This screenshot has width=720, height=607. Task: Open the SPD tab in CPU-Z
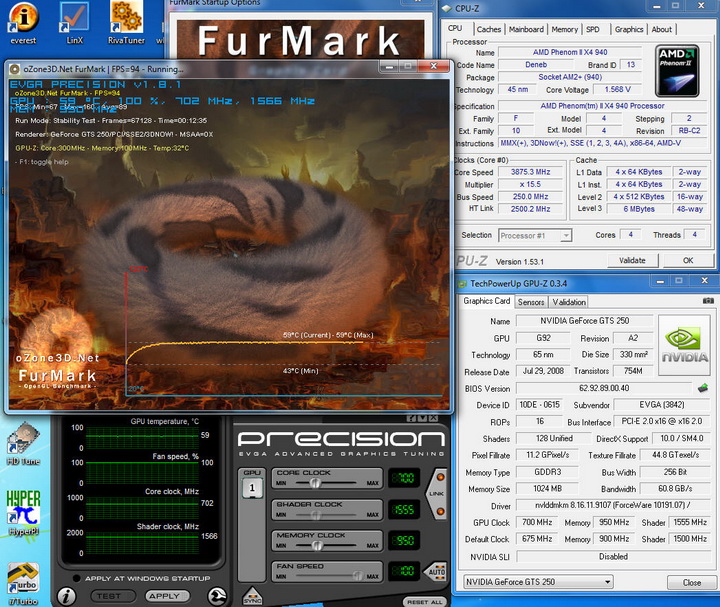(x=593, y=29)
